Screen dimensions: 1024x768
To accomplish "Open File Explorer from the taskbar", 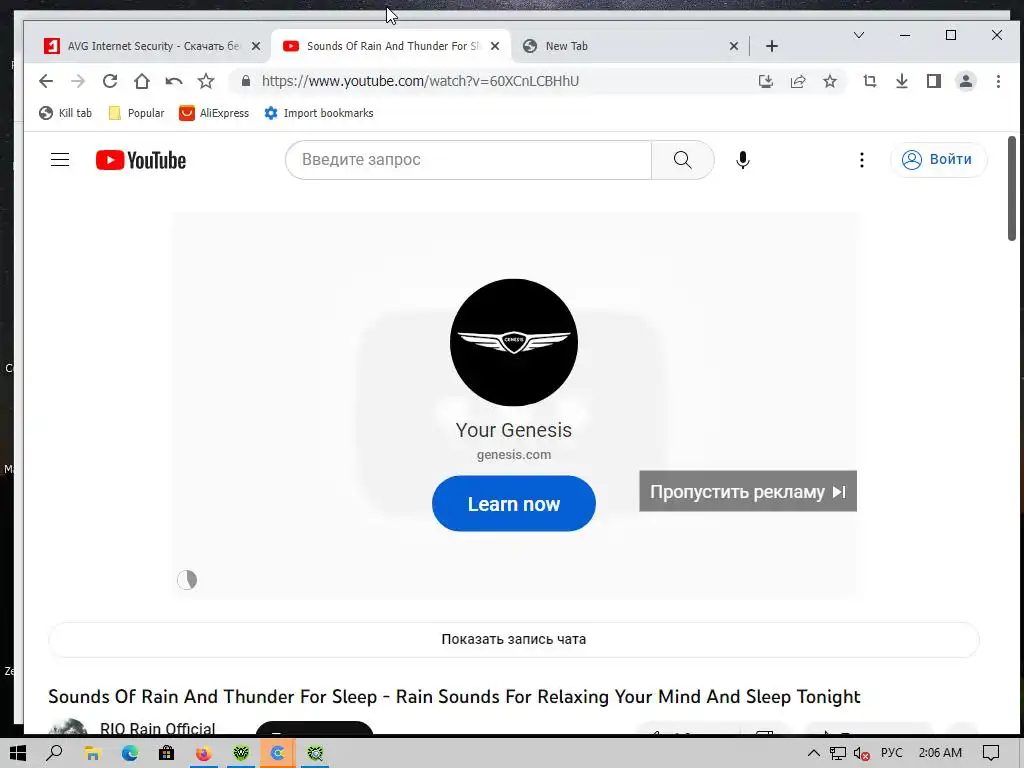I will tap(92, 753).
